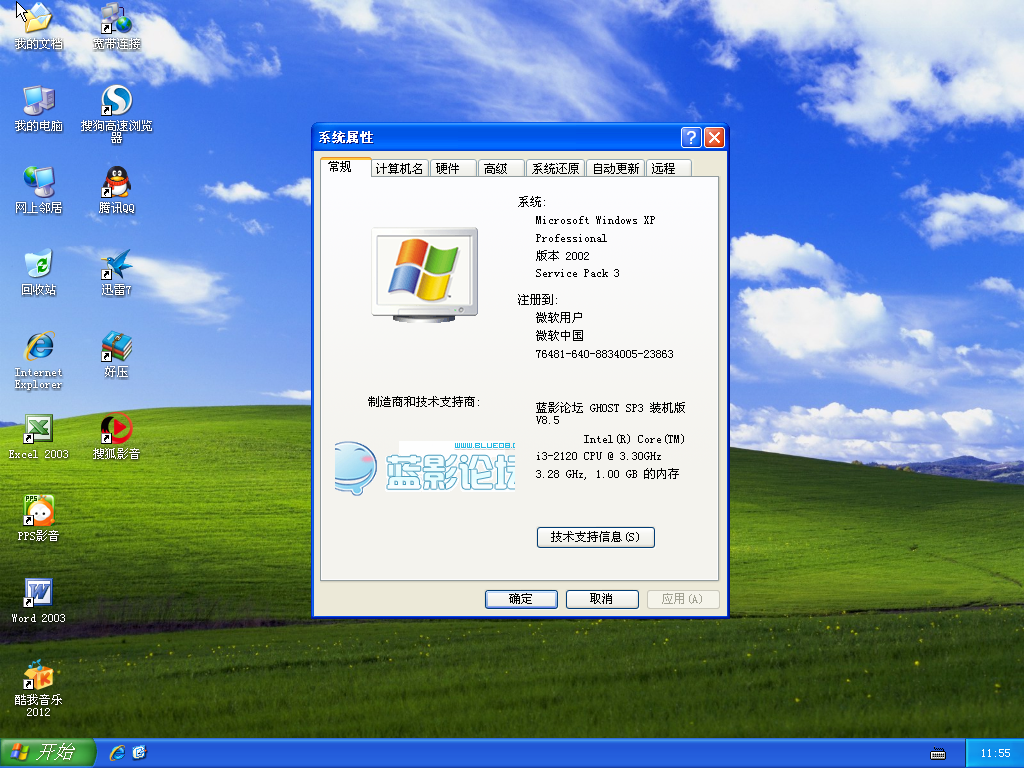The width and height of the screenshot is (1024, 768).
Task: Click the PPS影音 desktop icon
Action: pos(39,519)
